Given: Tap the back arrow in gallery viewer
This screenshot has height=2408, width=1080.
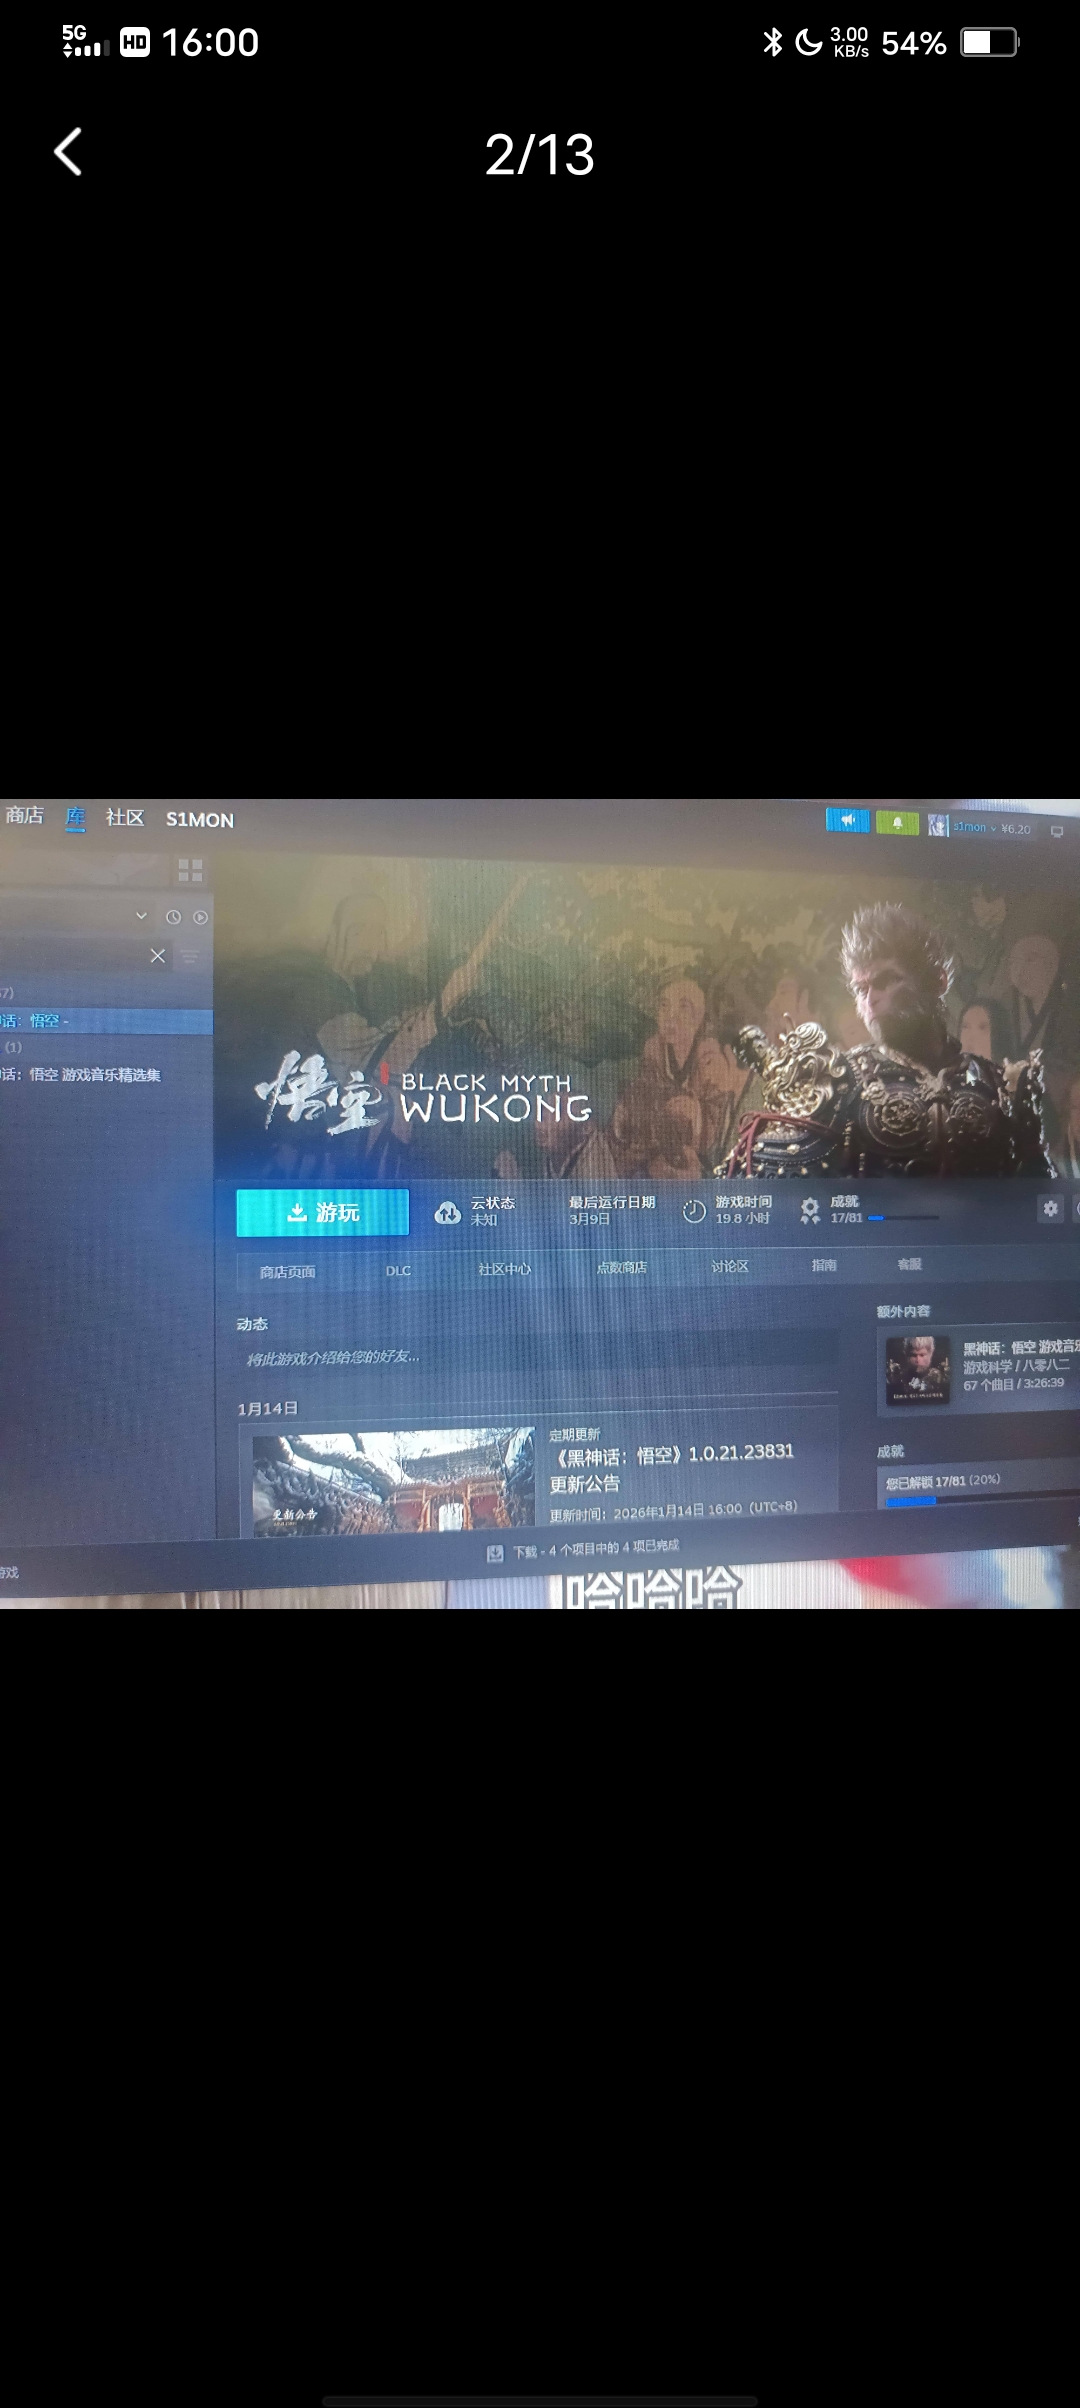Looking at the screenshot, I should 68,153.
